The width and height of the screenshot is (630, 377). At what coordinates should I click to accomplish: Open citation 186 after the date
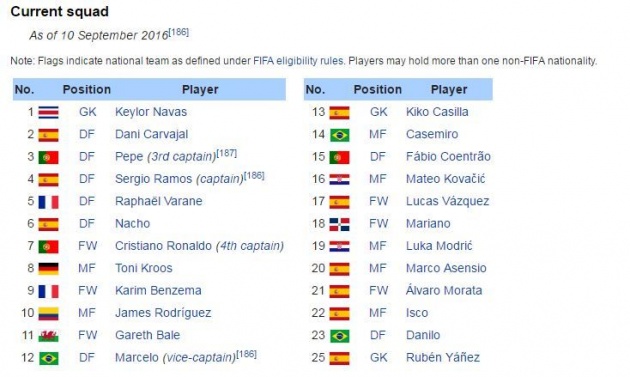(179, 32)
